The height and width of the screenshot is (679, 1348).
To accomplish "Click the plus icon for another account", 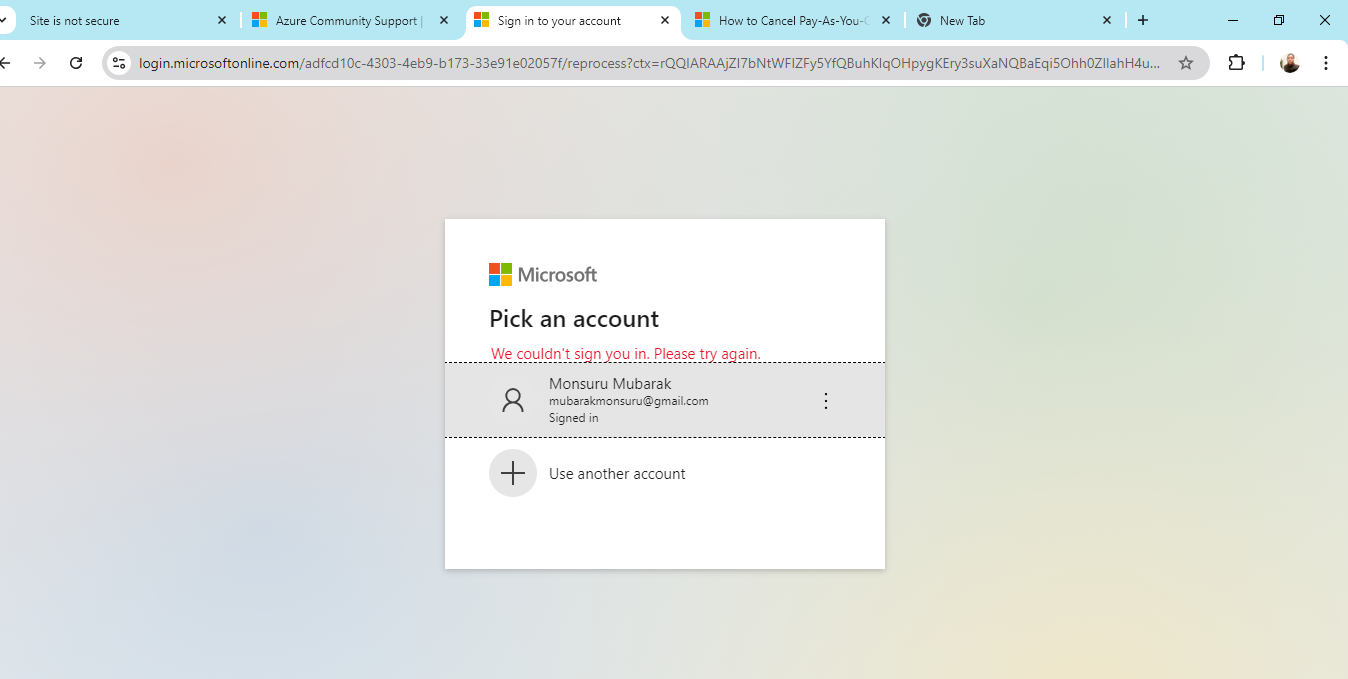I will coord(513,473).
